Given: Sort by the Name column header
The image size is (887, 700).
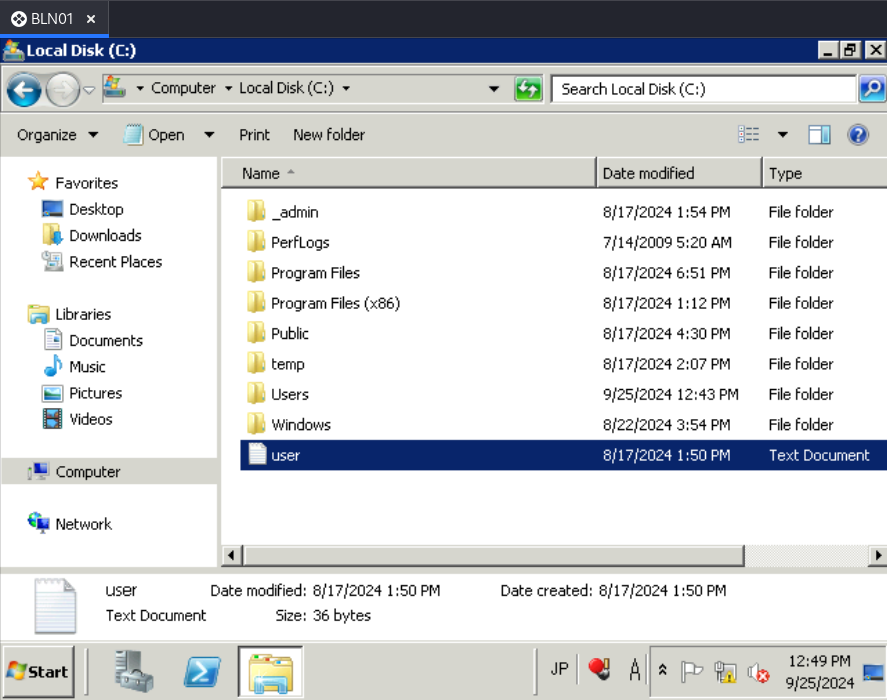Looking at the screenshot, I should (408, 173).
